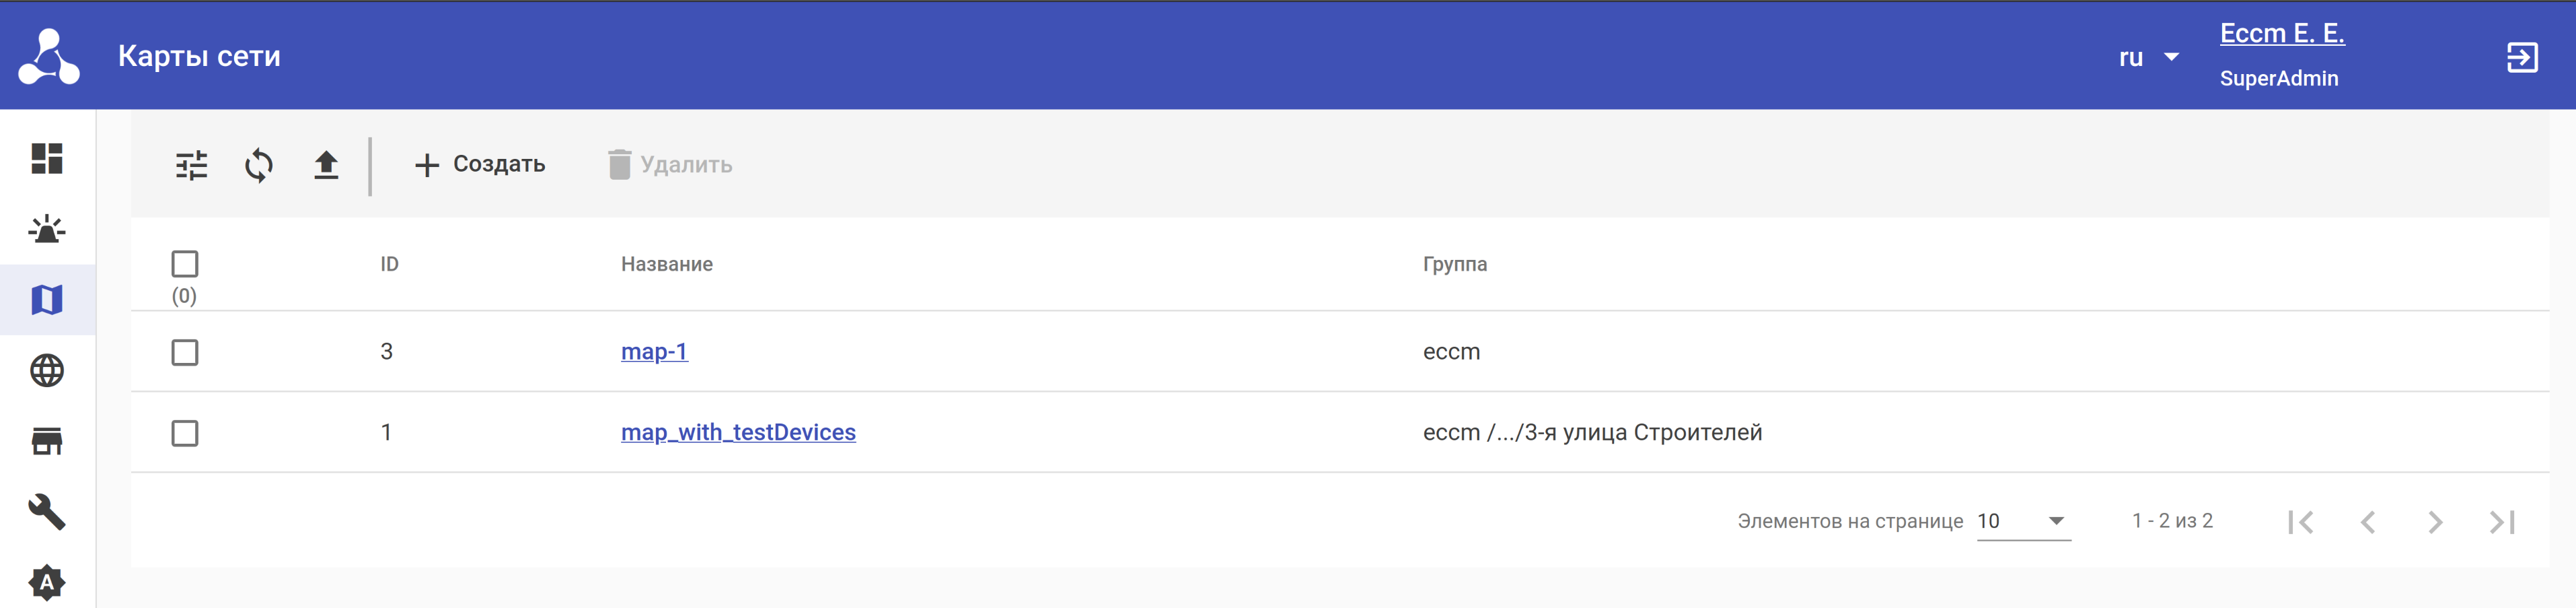The height and width of the screenshot is (608, 2576).
Task: Go to the next page arrow
Action: tap(2435, 522)
